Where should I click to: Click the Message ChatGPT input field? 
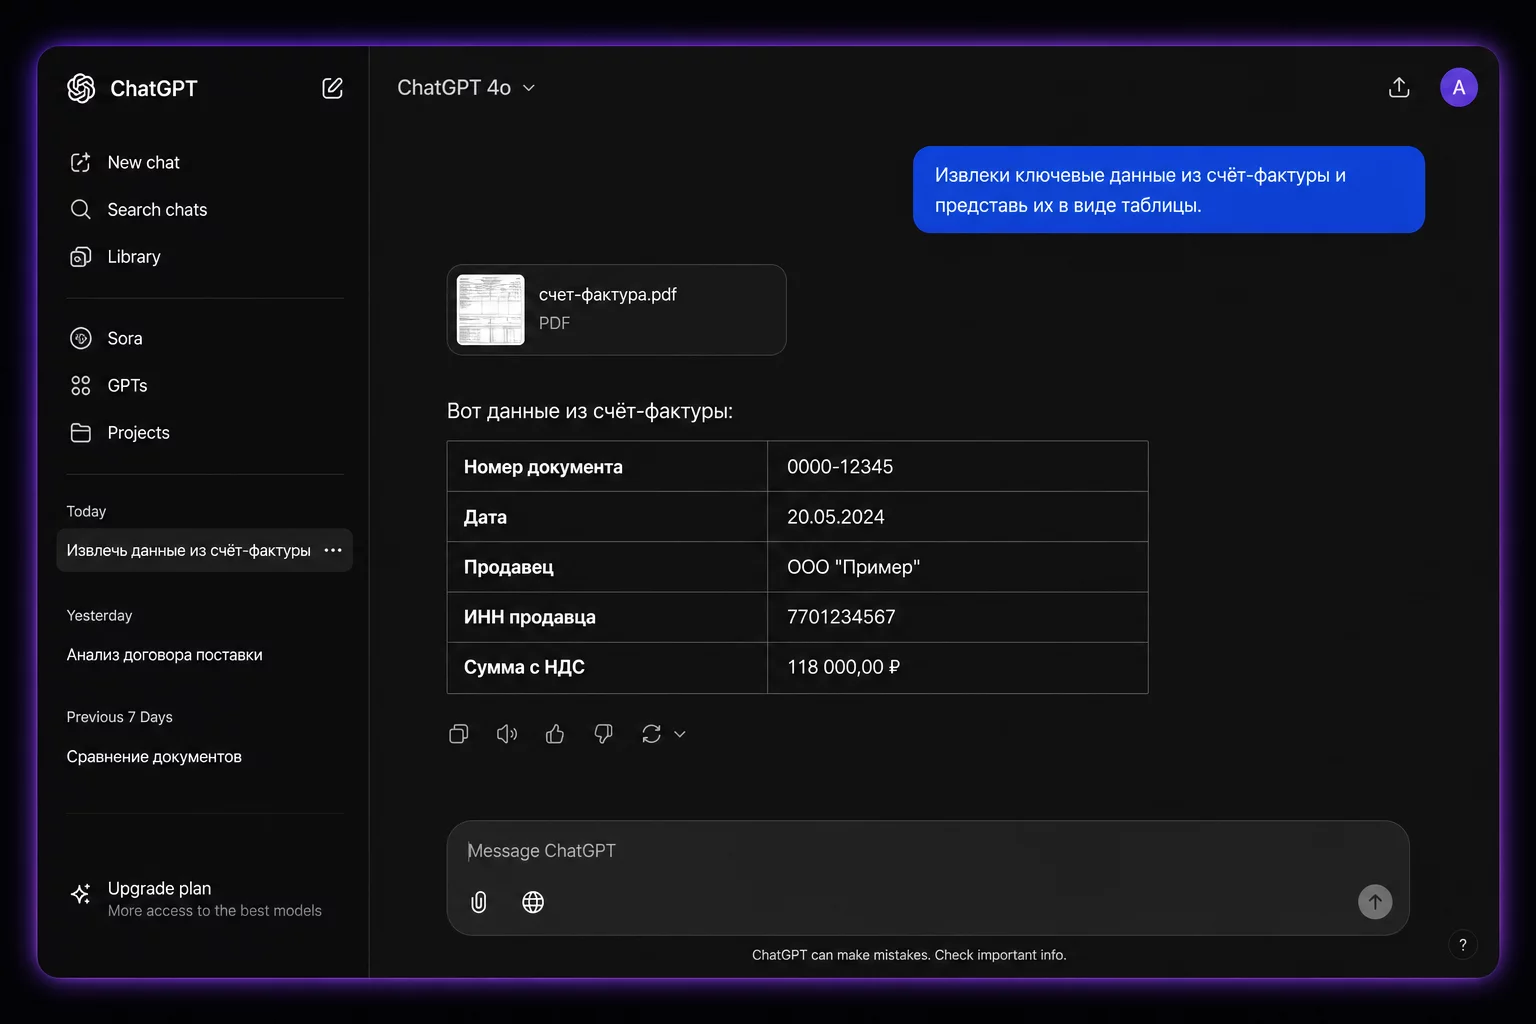pyautogui.click(x=928, y=851)
